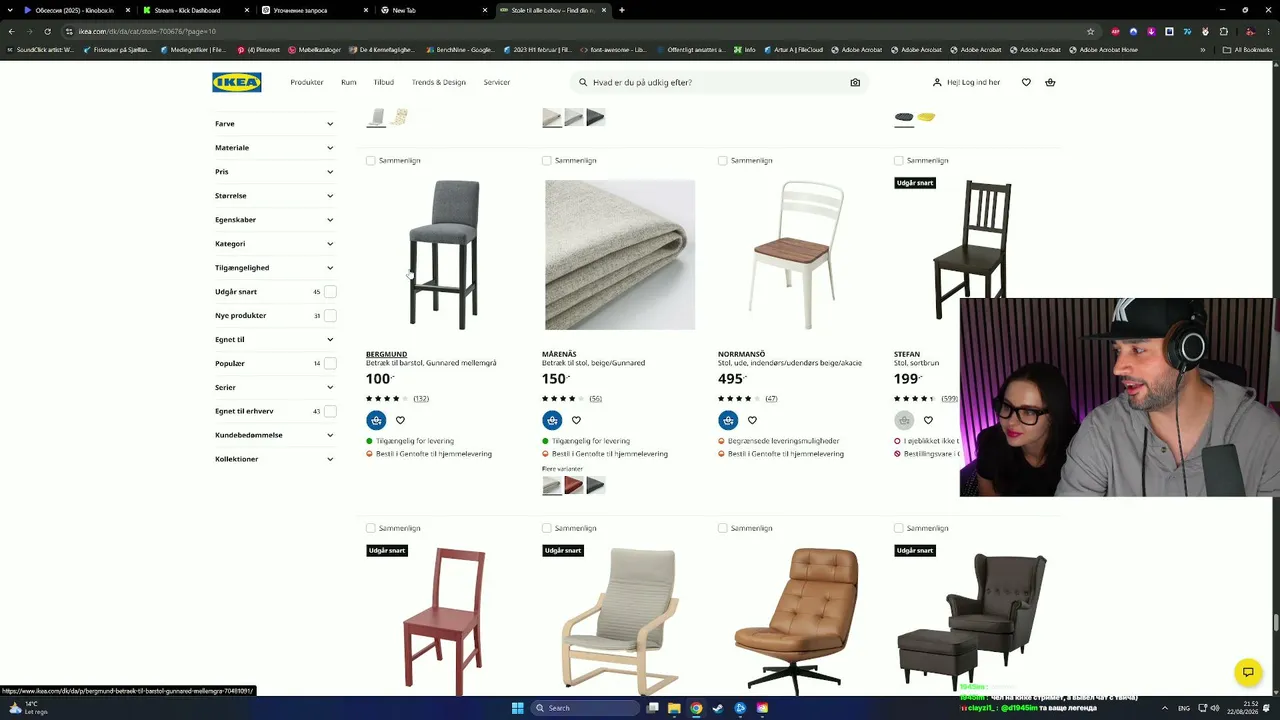Open the Tilbud menu
The width and height of the screenshot is (1280, 720).
[x=384, y=82]
